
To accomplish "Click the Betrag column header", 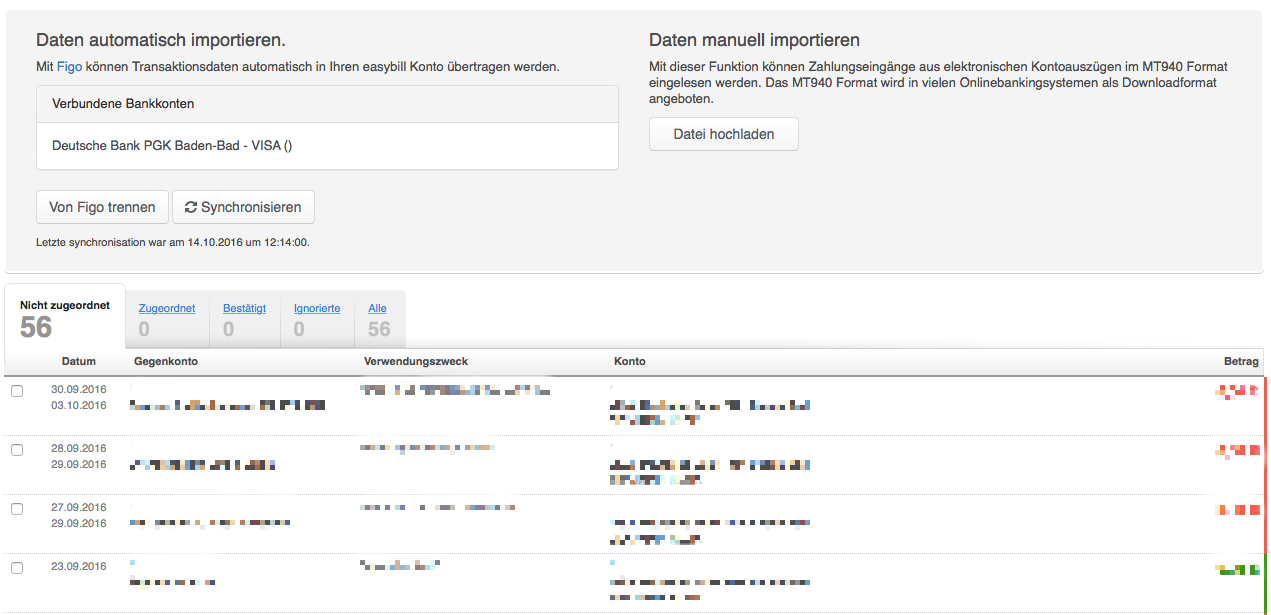I will (x=1241, y=361).
